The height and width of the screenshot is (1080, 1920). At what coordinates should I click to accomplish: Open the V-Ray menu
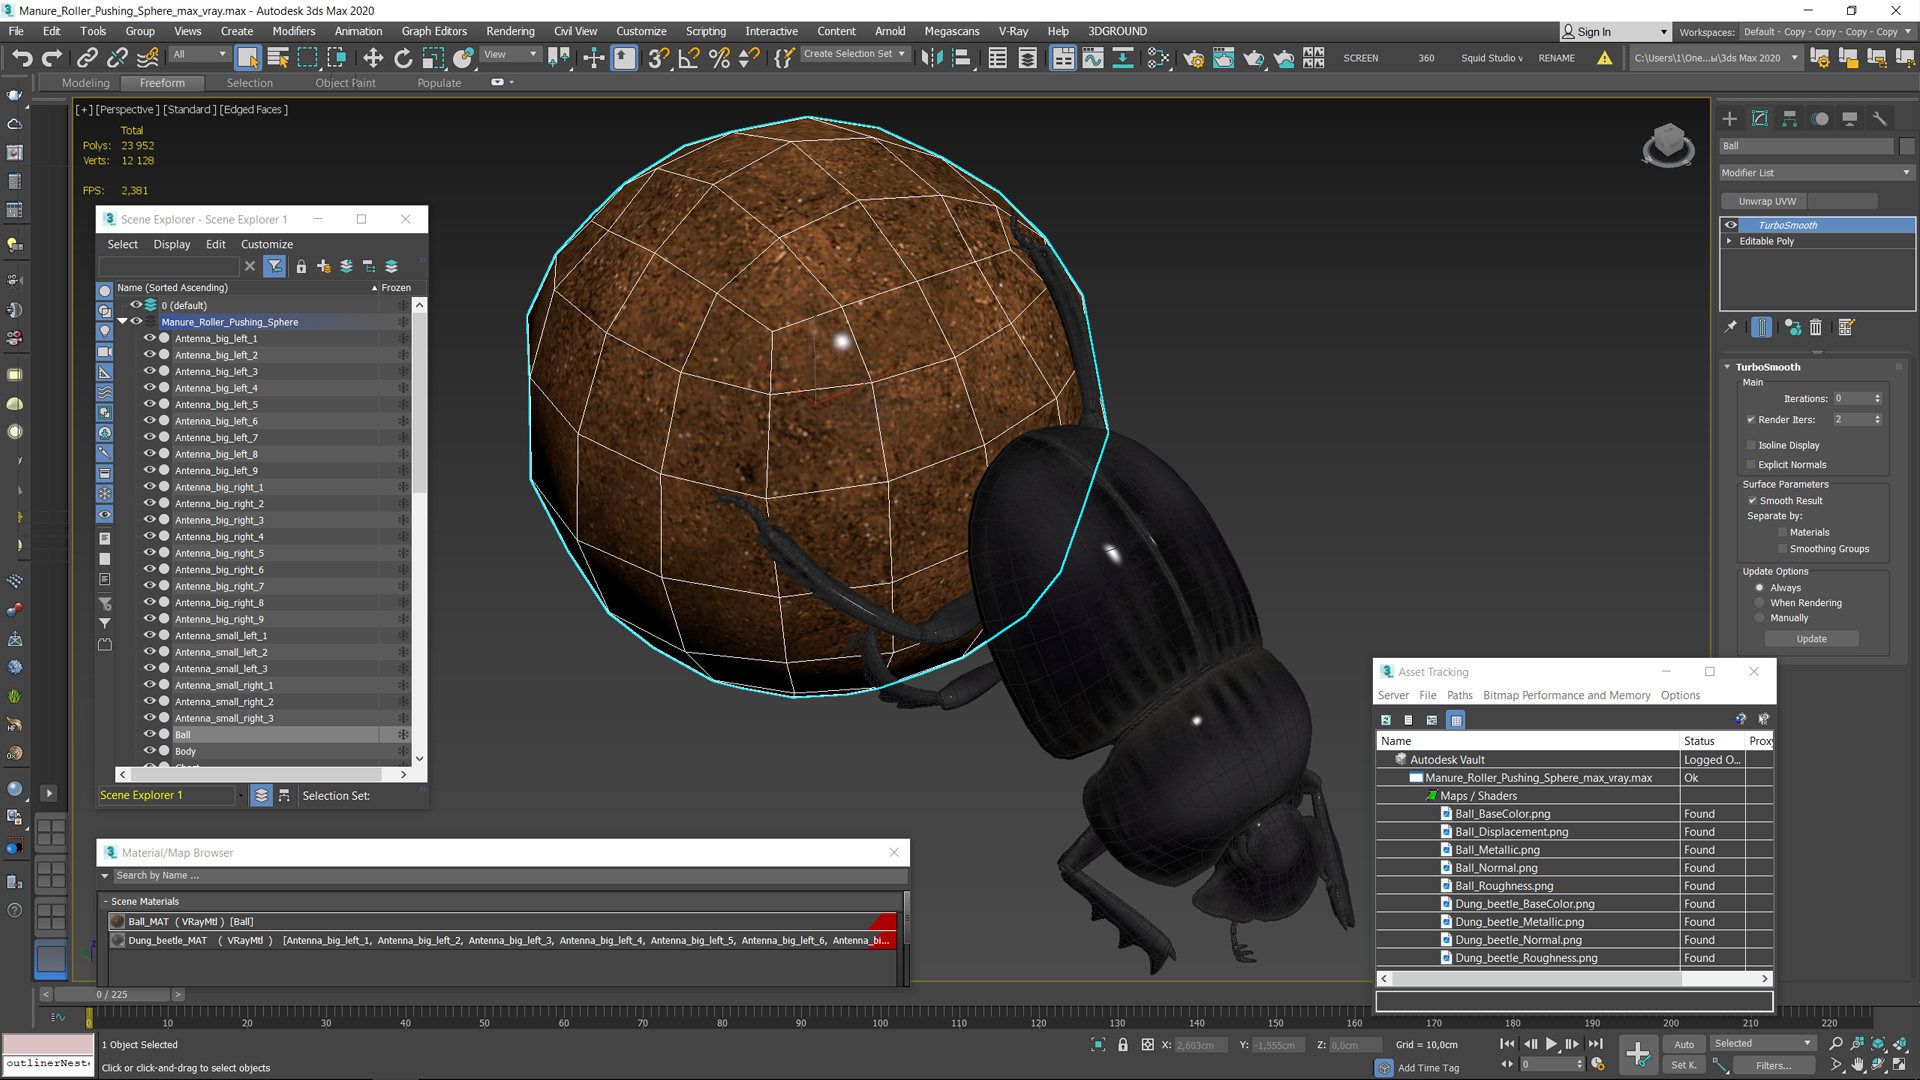(x=1013, y=31)
